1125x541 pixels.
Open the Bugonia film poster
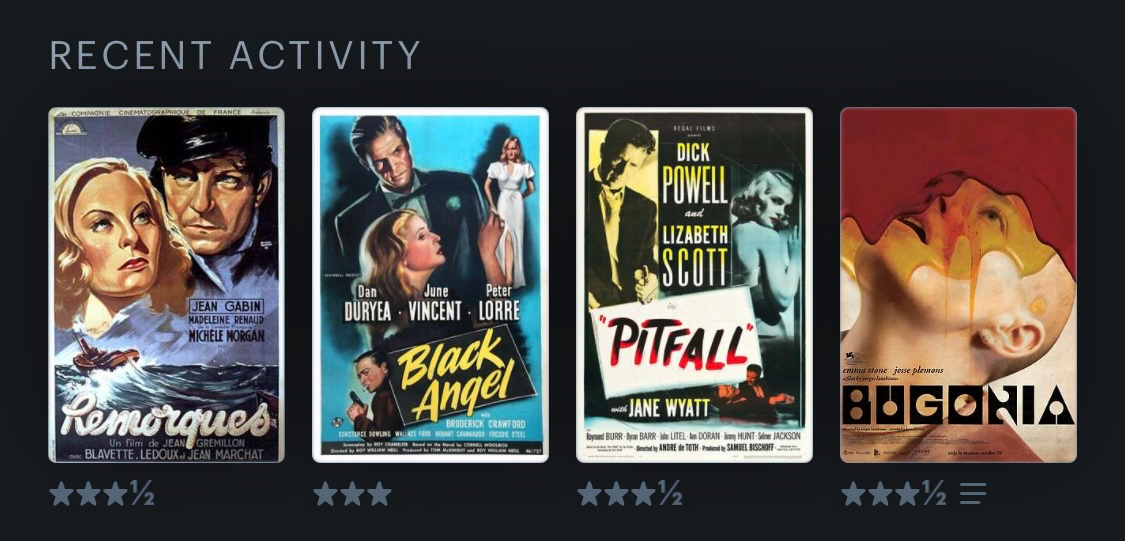959,285
